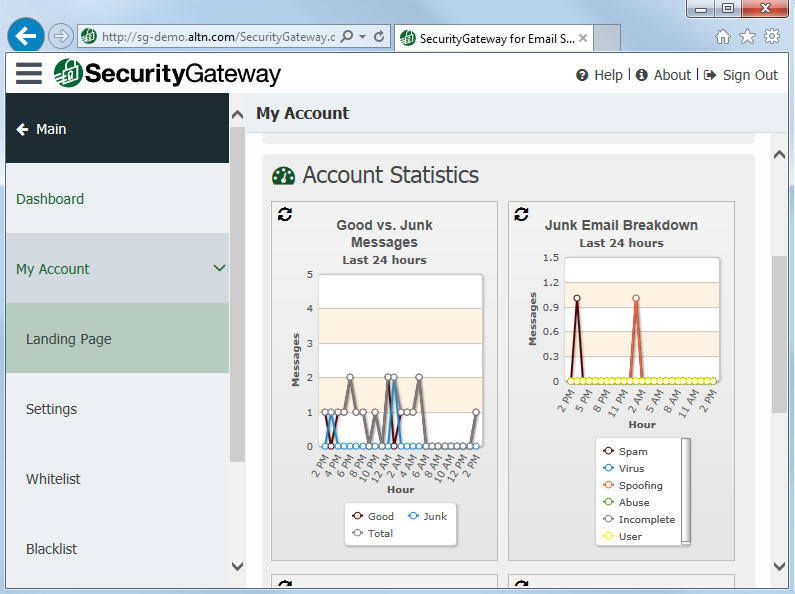The width and height of the screenshot is (795, 594).
Task: Open a new blank browser tab
Action: [x=607, y=38]
